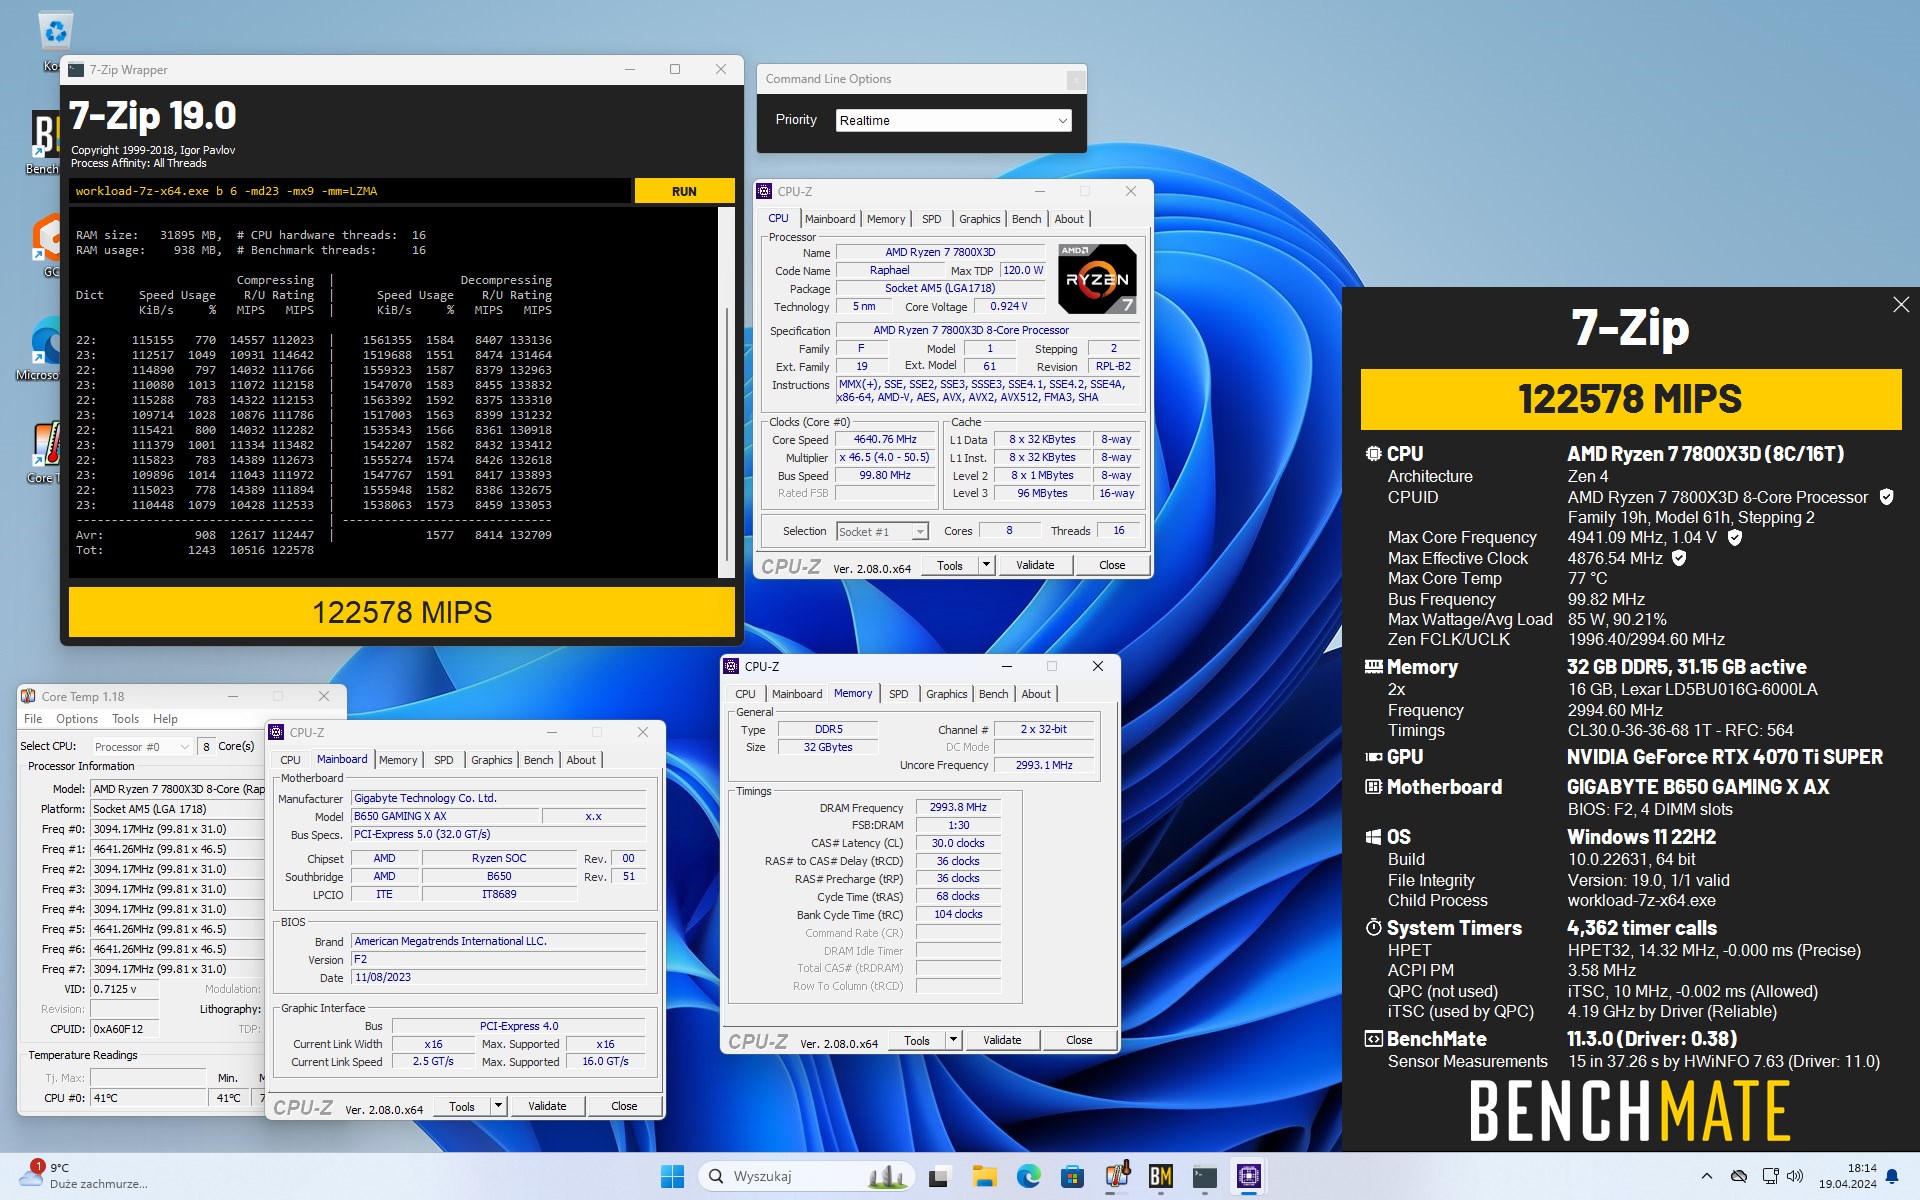The image size is (1920, 1200).
Task: Open Core Temp from the taskbar
Action: tap(1117, 1176)
